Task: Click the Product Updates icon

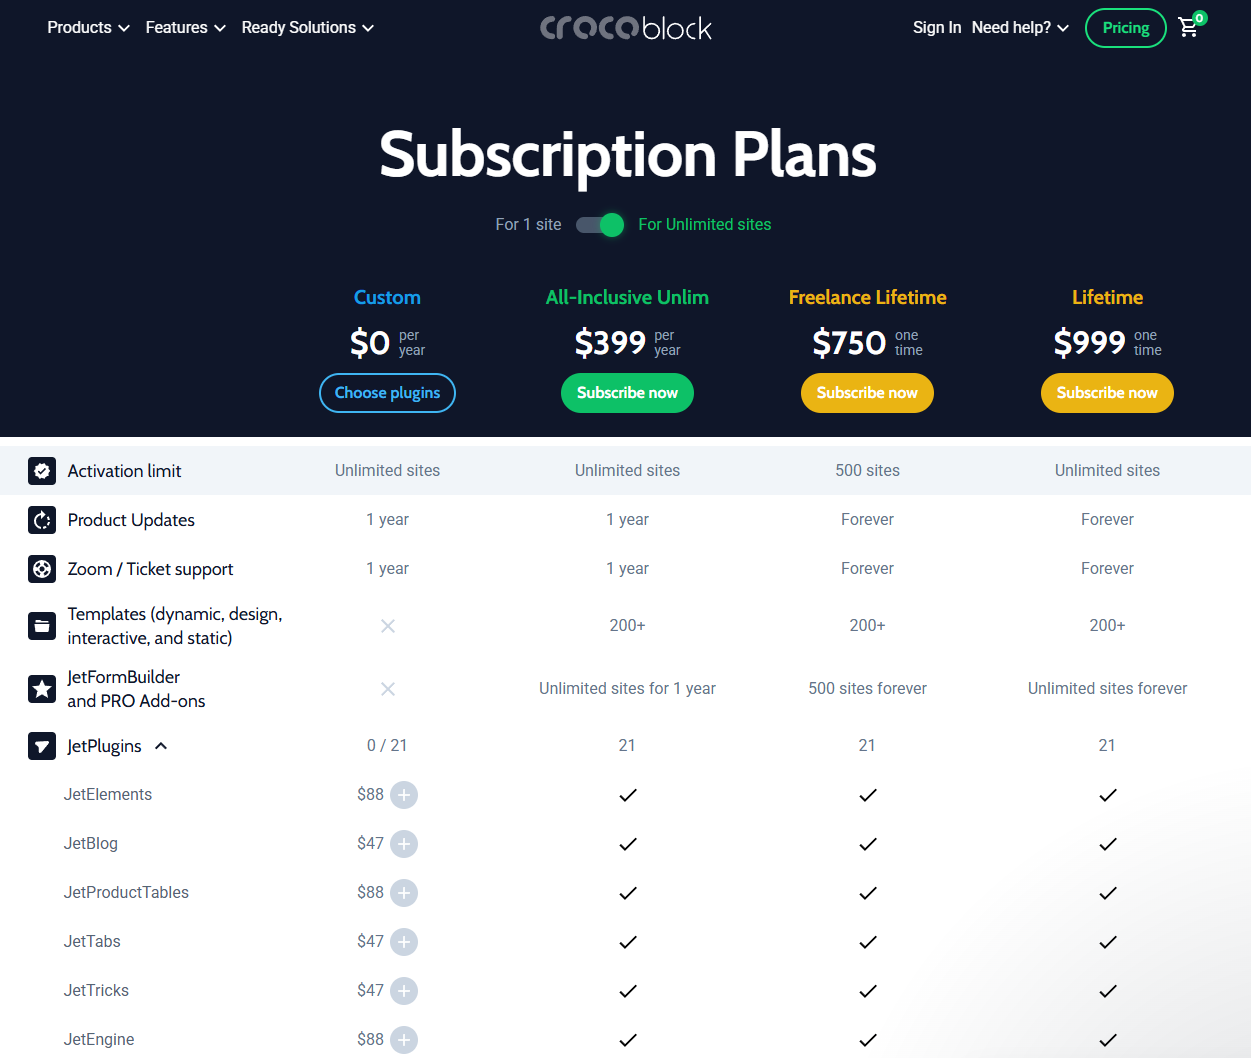Action: [x=42, y=520]
